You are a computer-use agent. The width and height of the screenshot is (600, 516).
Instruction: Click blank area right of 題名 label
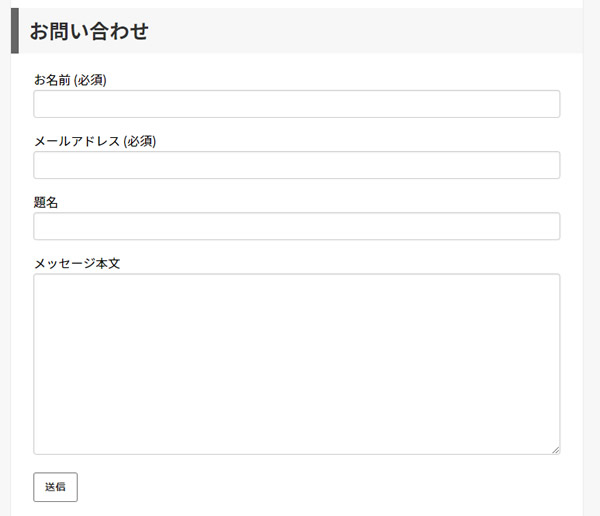300,202
